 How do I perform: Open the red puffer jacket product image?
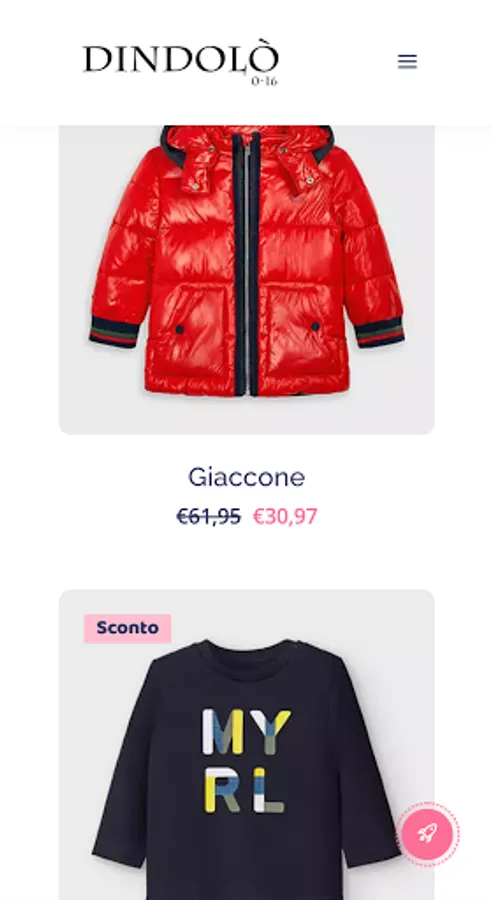coord(246,280)
